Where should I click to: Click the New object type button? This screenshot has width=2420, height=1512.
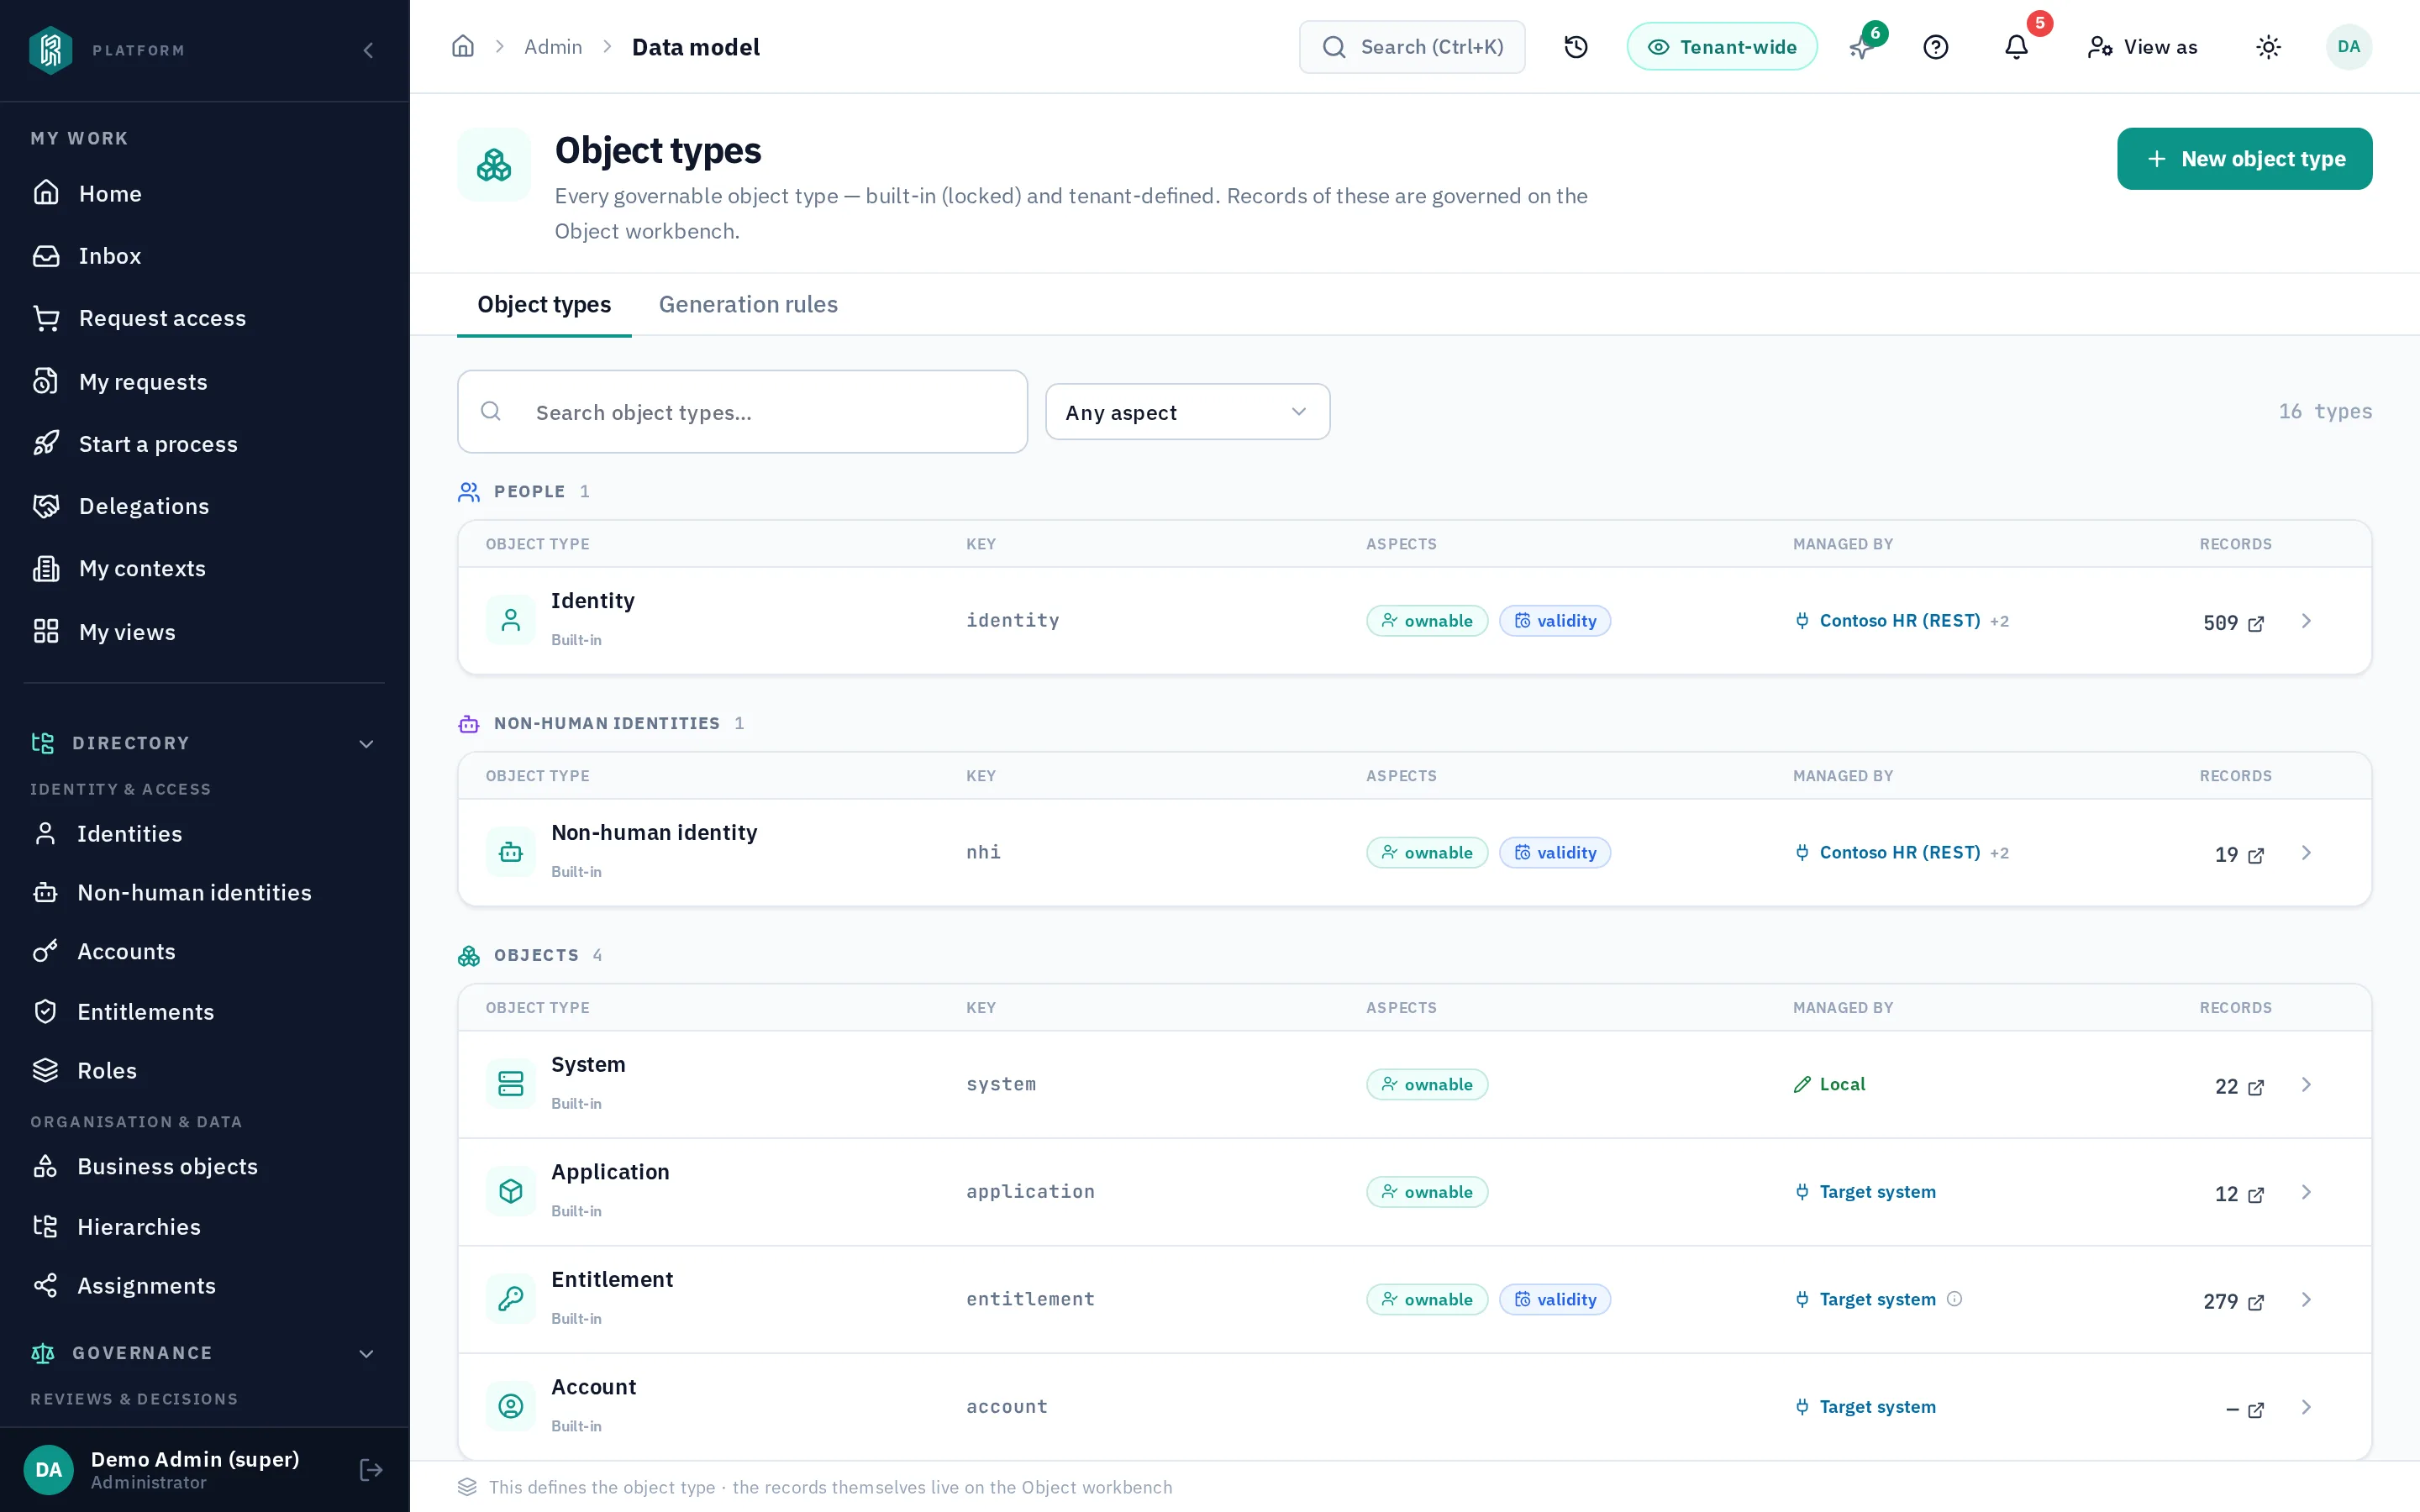tap(2244, 159)
